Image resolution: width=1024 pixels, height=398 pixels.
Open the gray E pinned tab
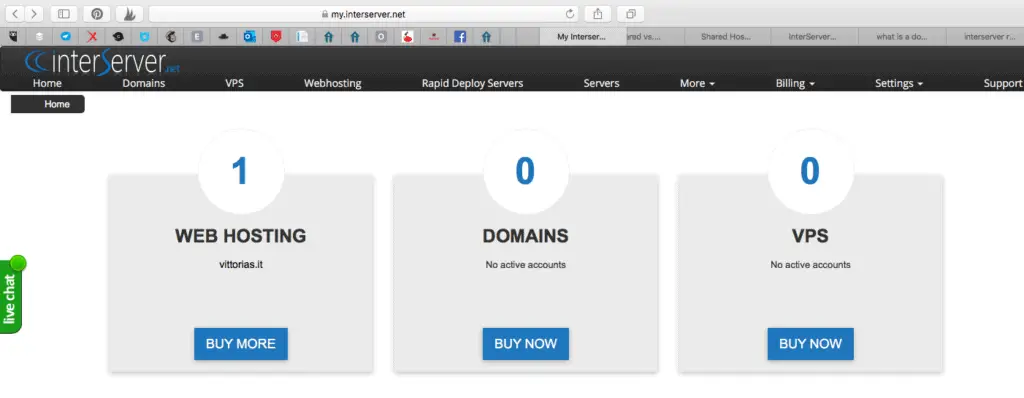[197, 37]
